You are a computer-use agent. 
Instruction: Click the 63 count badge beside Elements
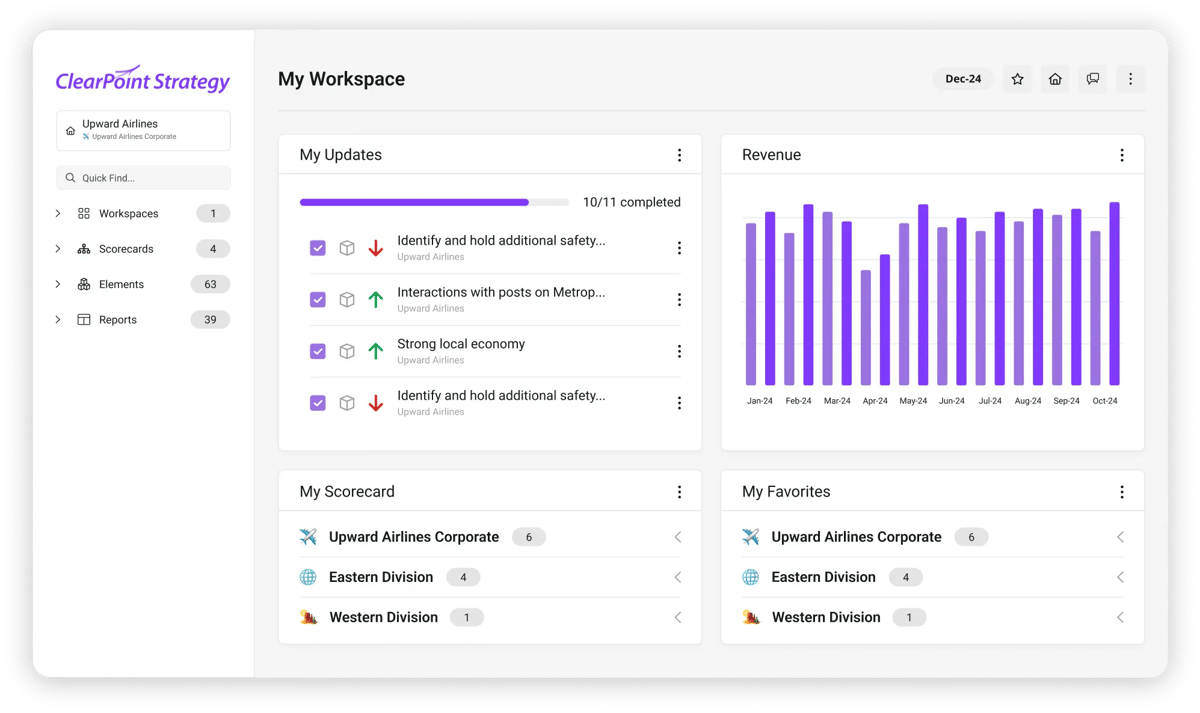click(x=210, y=284)
